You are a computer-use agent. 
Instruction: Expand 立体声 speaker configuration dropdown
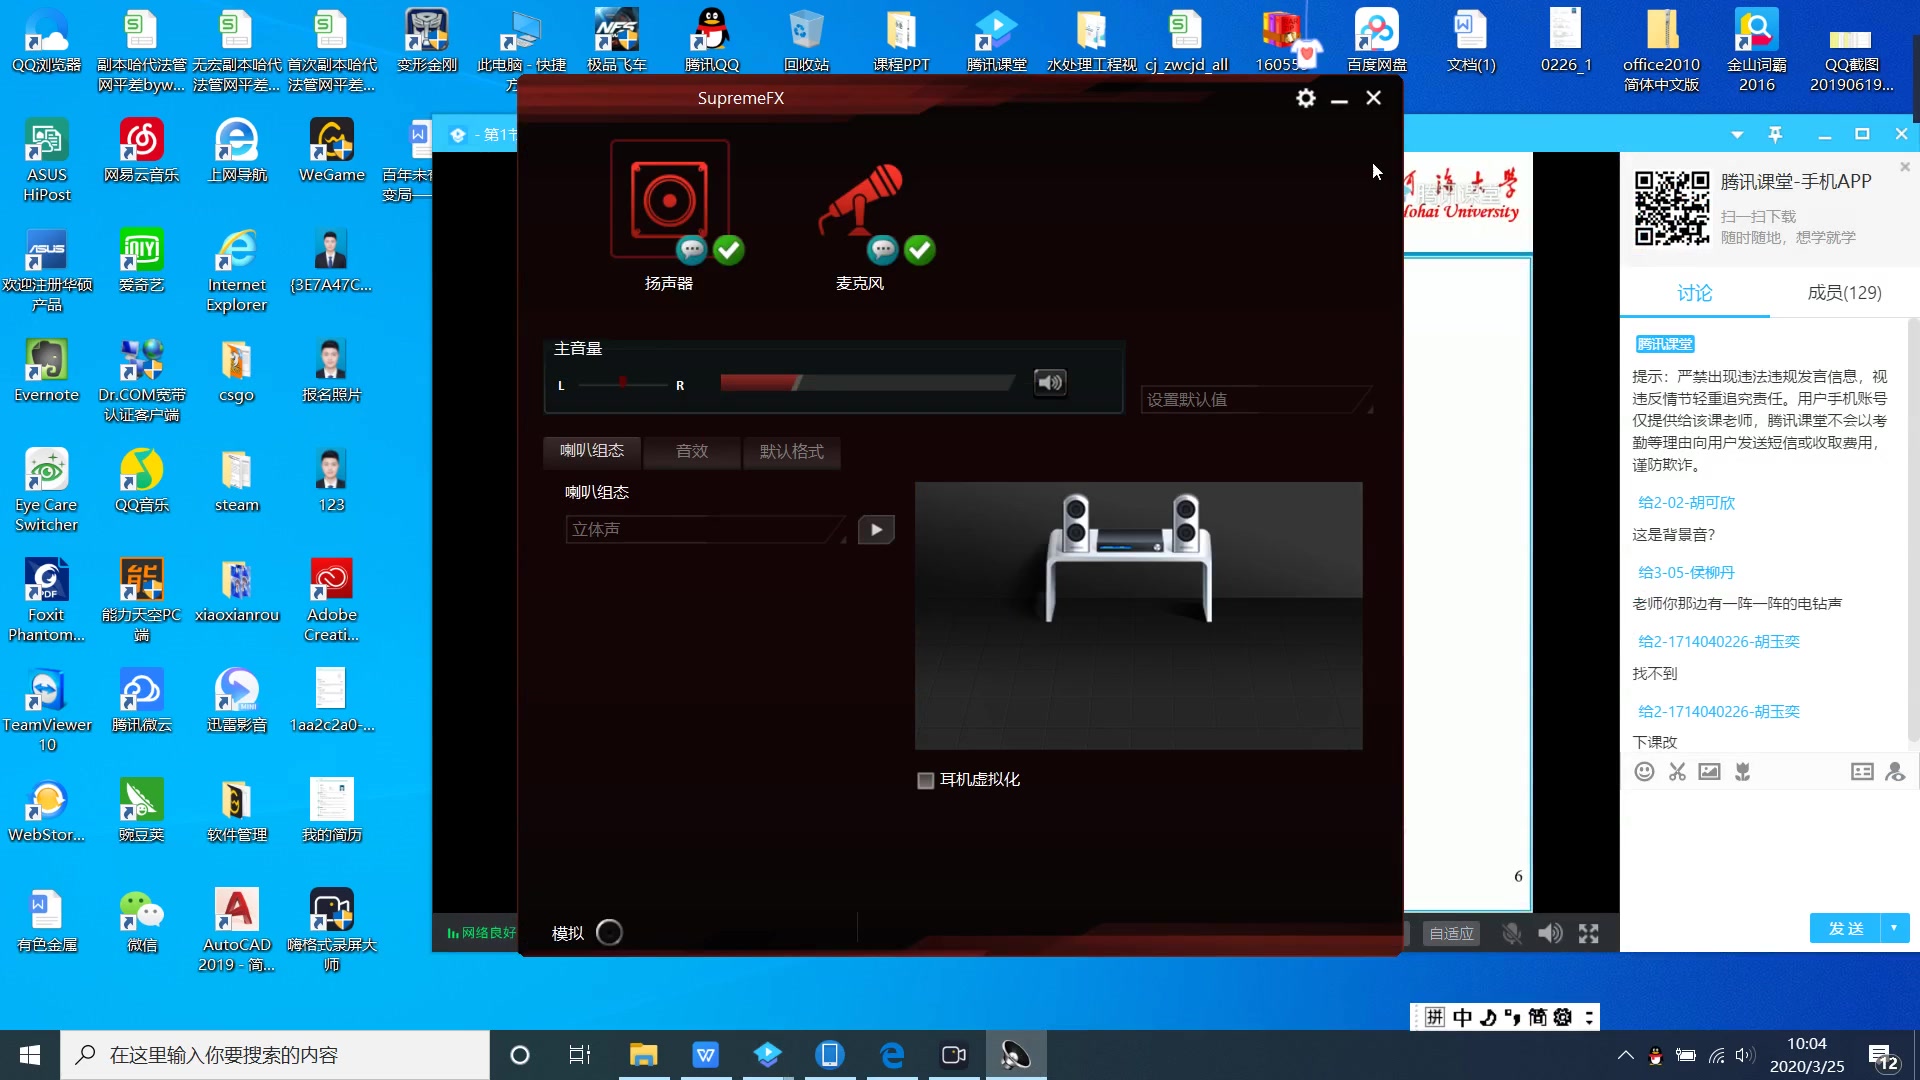click(706, 529)
